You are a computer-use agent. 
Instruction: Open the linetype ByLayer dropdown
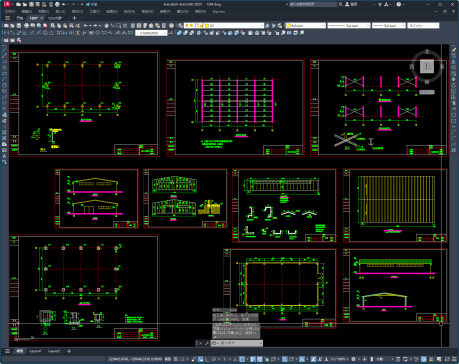click(349, 25)
